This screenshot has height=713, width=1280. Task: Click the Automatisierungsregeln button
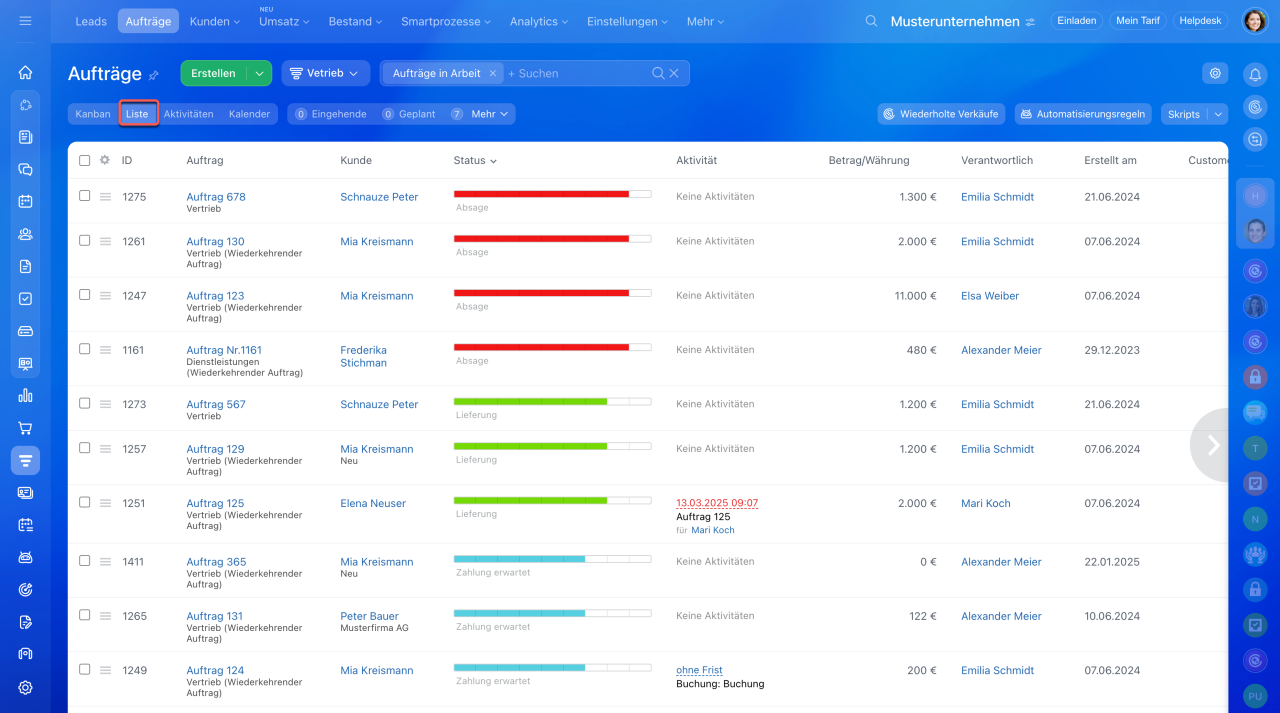click(x=1082, y=114)
